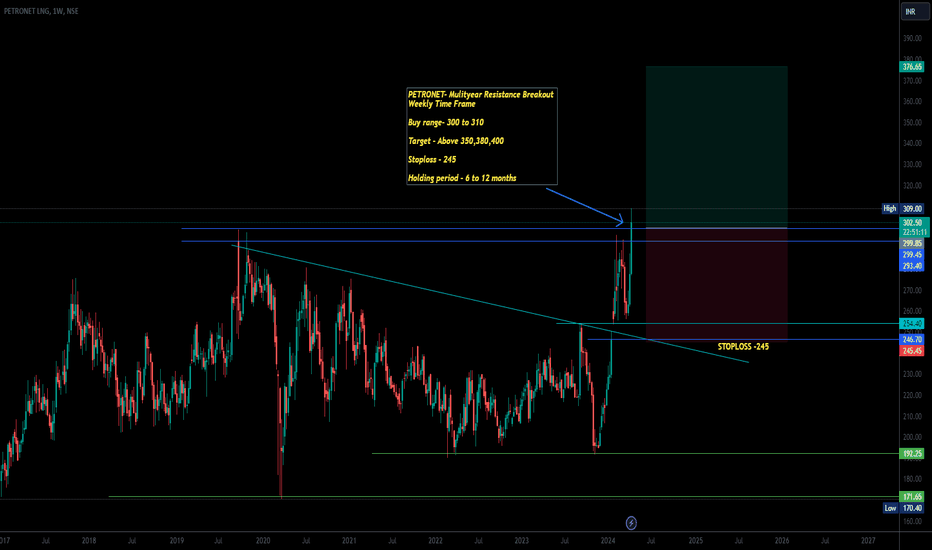Open the INR currency selector
Viewport: 932px width, 550px height.
pos(915,11)
